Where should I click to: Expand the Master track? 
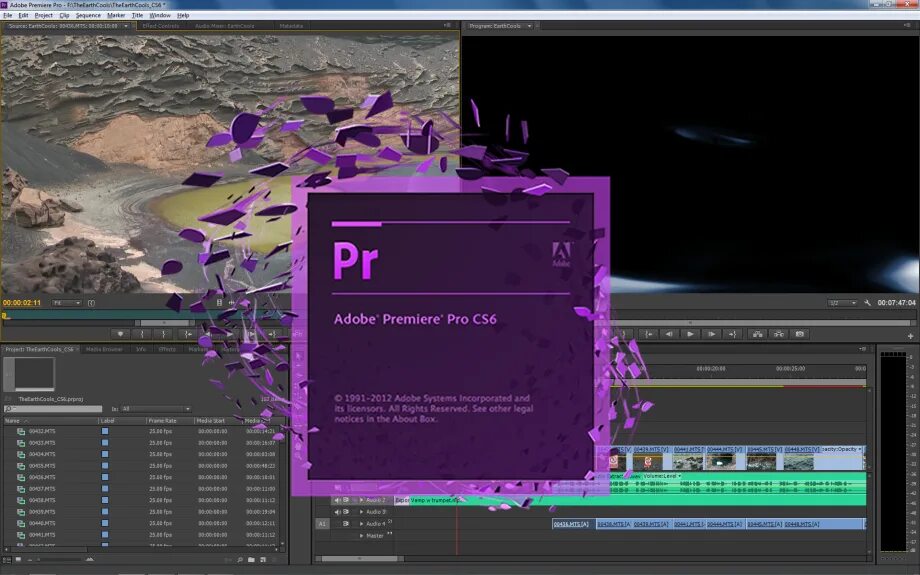[x=361, y=535]
